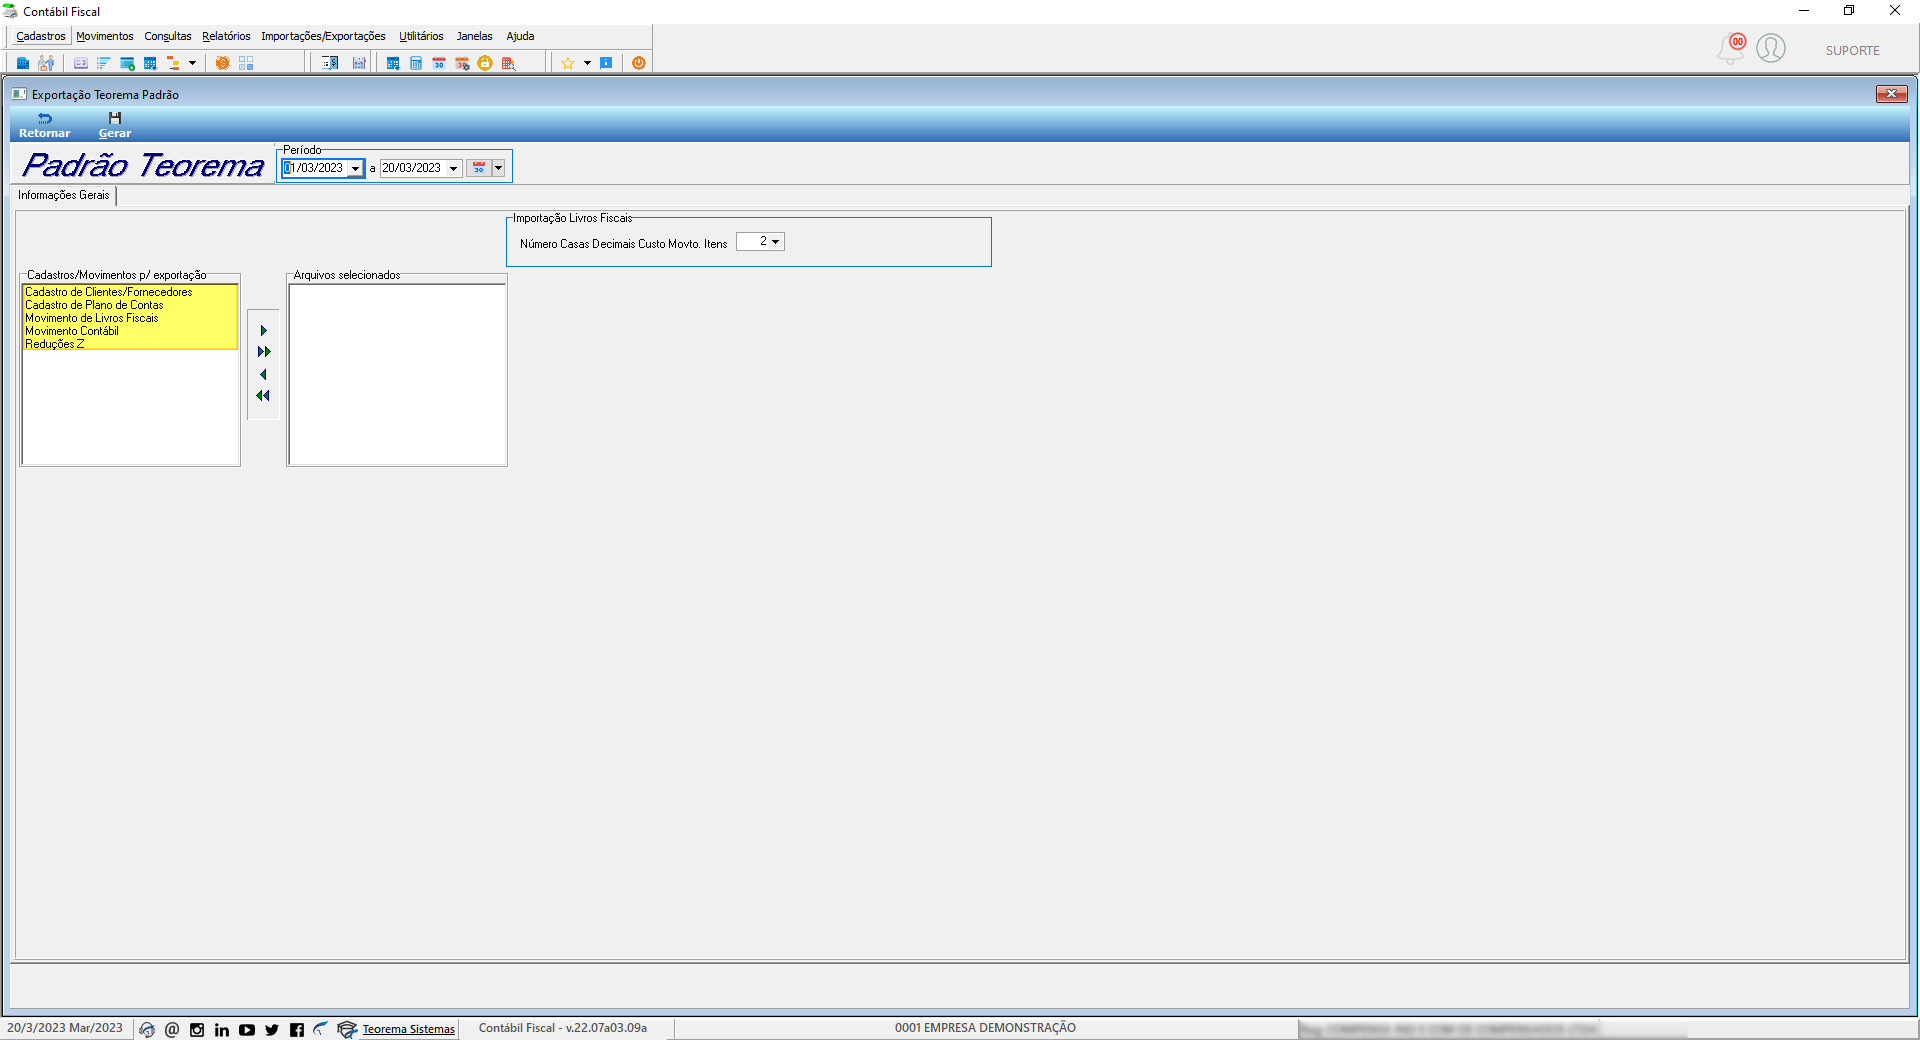The height and width of the screenshot is (1040, 1920).
Task: Click the orange padlock icon
Action: pyautogui.click(x=485, y=63)
